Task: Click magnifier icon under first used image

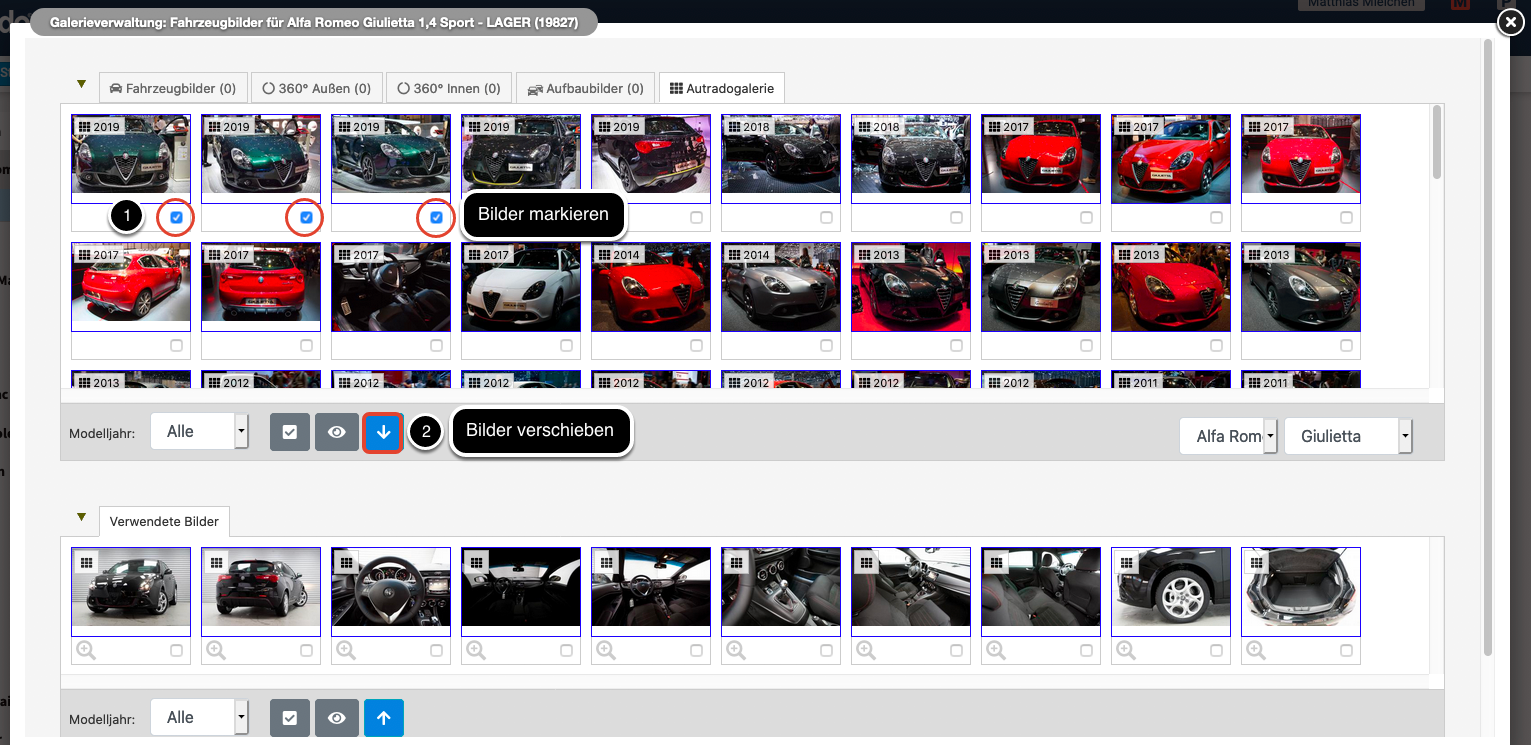Action: pyautogui.click(x=86, y=651)
